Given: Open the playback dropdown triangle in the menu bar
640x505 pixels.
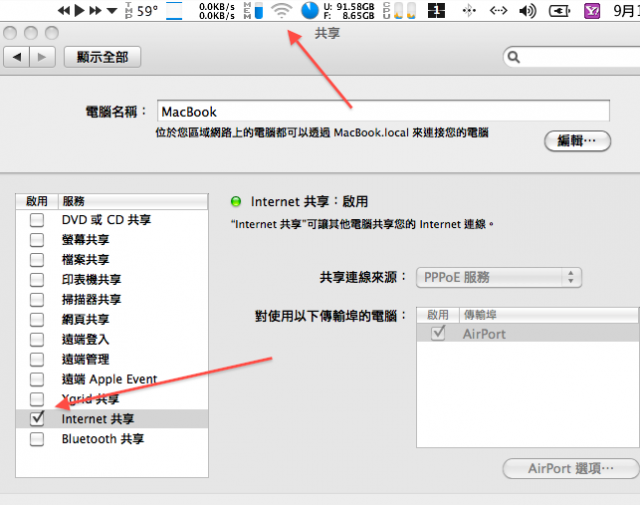Looking at the screenshot, I should pyautogui.click(x=112, y=11).
